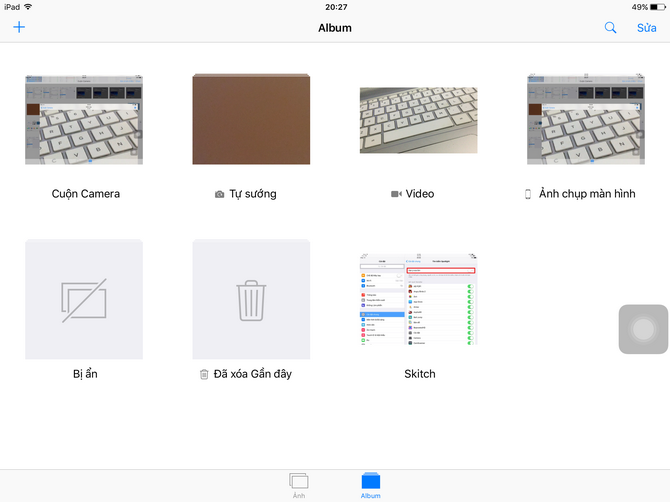The image size is (670, 502).
Task: Click the phone icon beside Ảnh chụp màn hình
Action: (529, 194)
